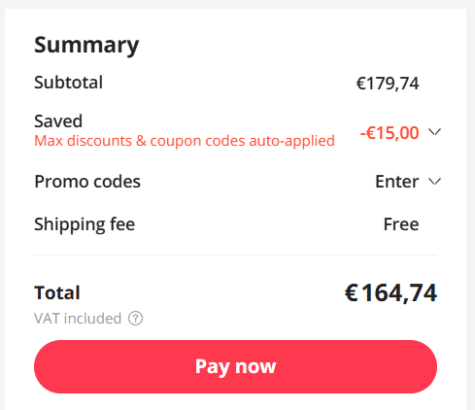
Task: Click the word coupon in the red notice
Action: click(176, 141)
